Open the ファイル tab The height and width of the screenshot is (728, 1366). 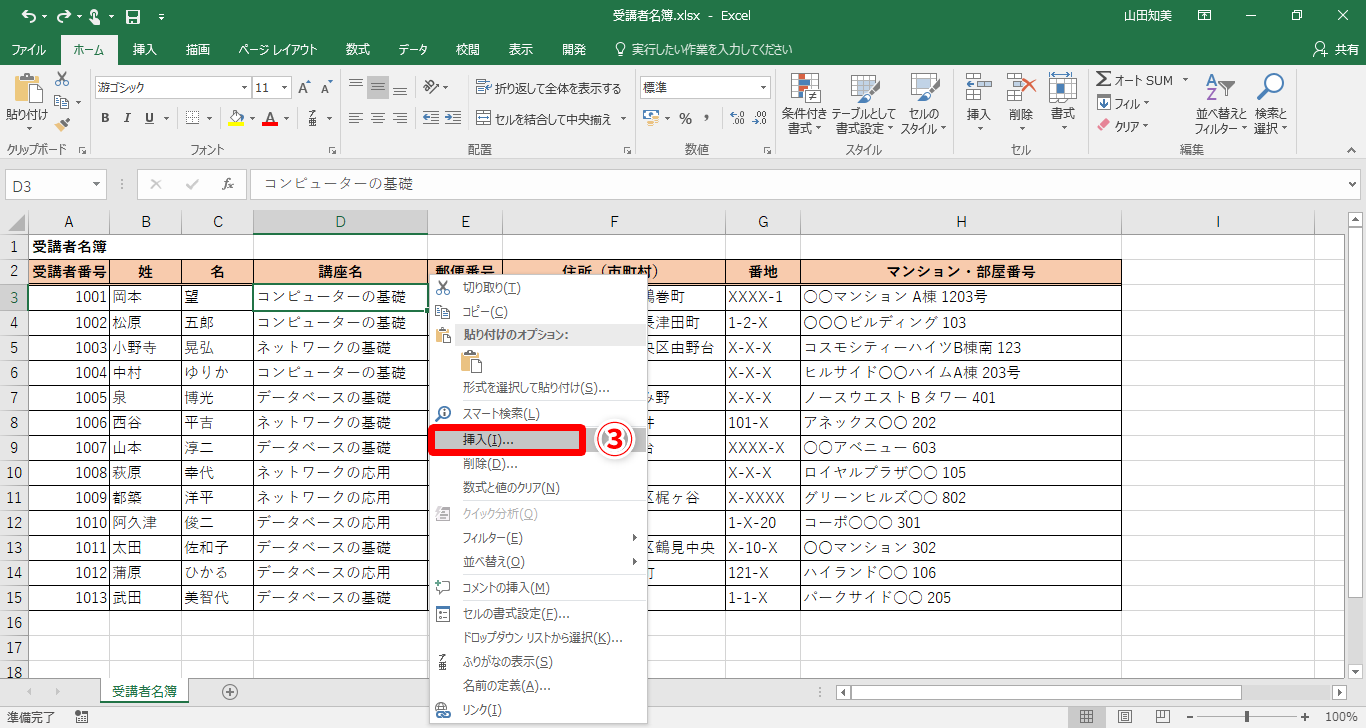(x=29, y=49)
